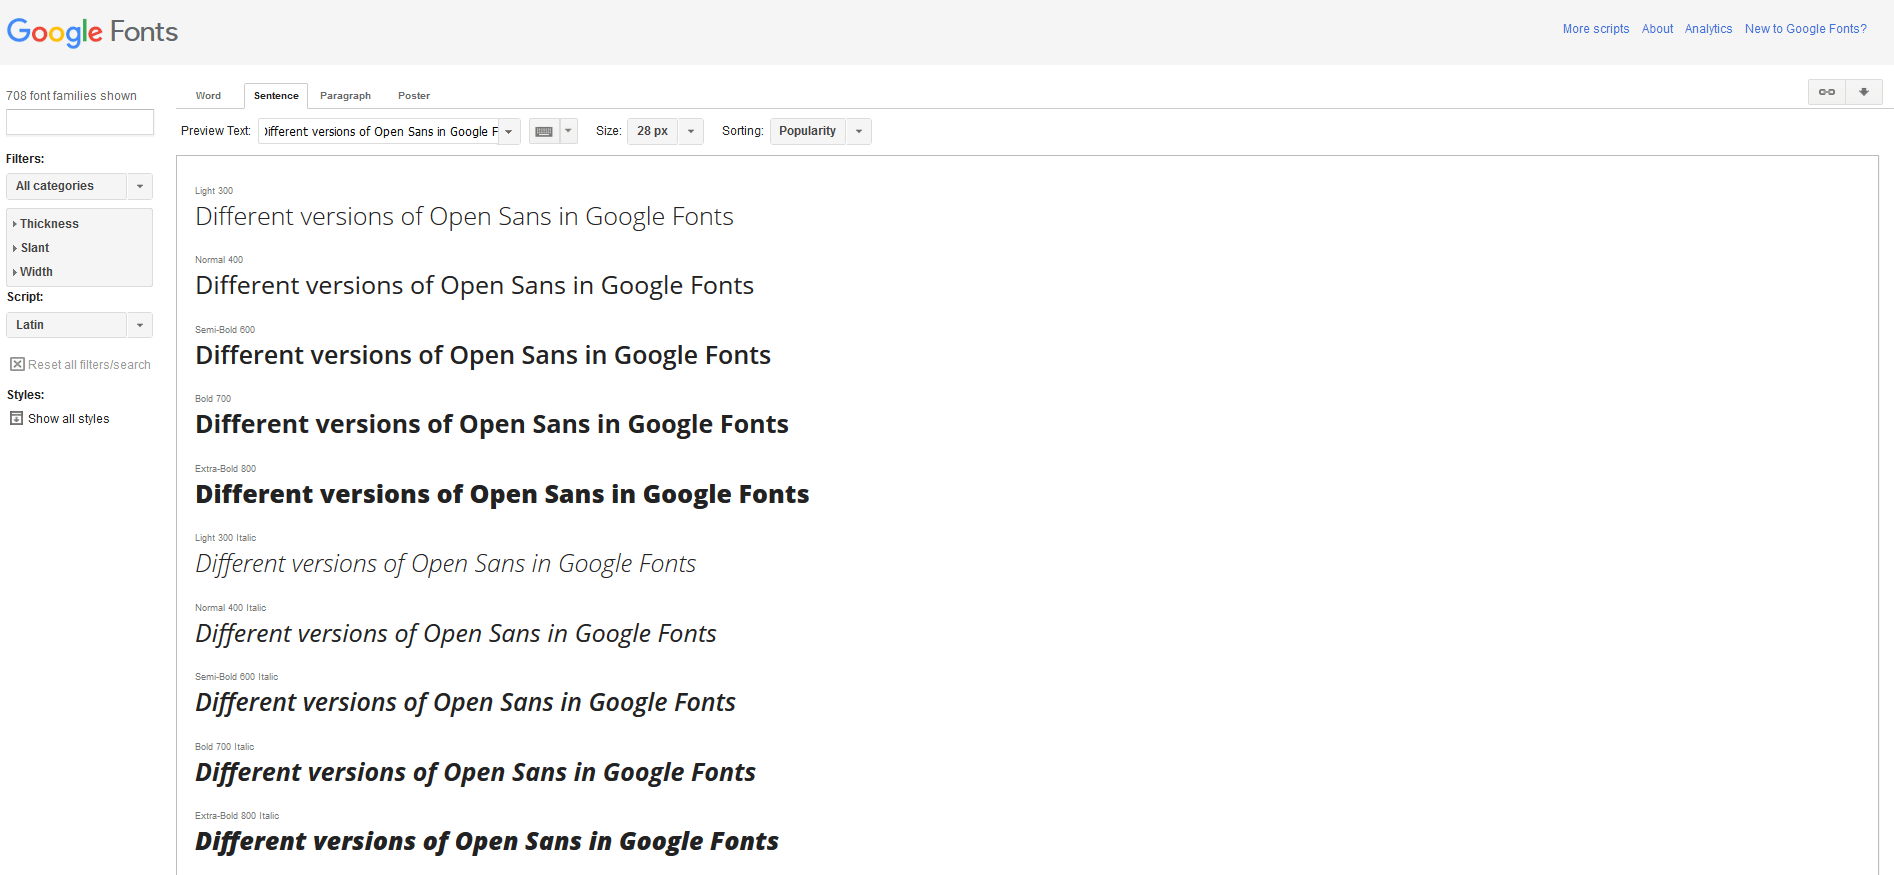
Task: Open the About link
Action: point(1657,29)
